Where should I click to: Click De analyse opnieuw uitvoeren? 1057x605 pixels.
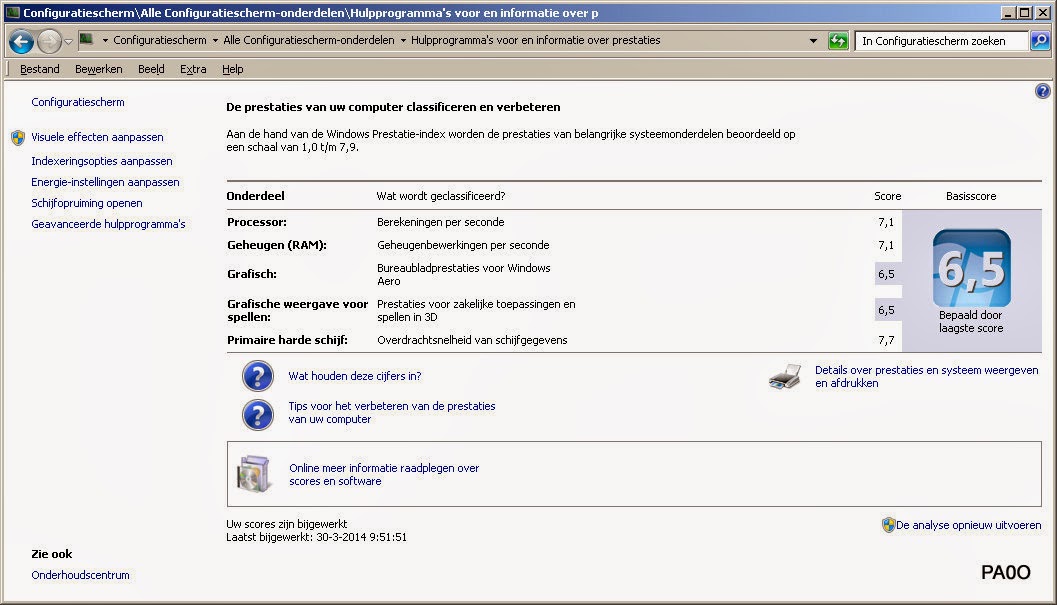point(968,525)
